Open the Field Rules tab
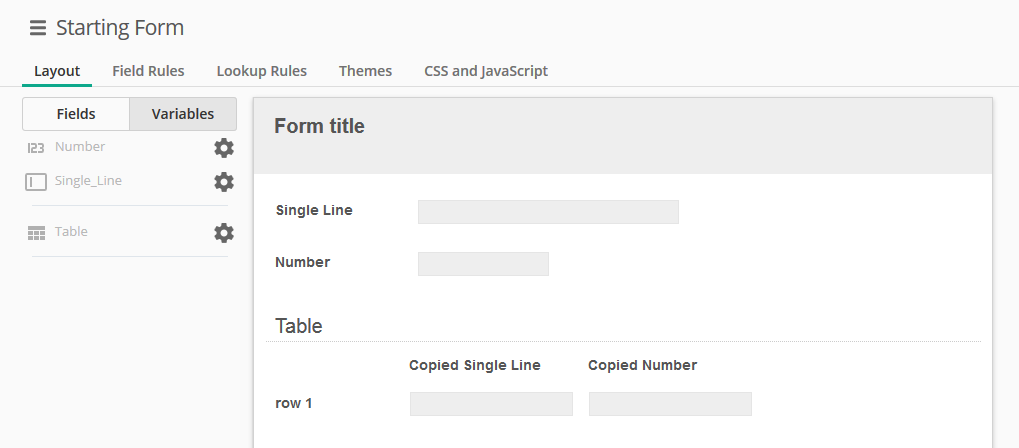 148,71
